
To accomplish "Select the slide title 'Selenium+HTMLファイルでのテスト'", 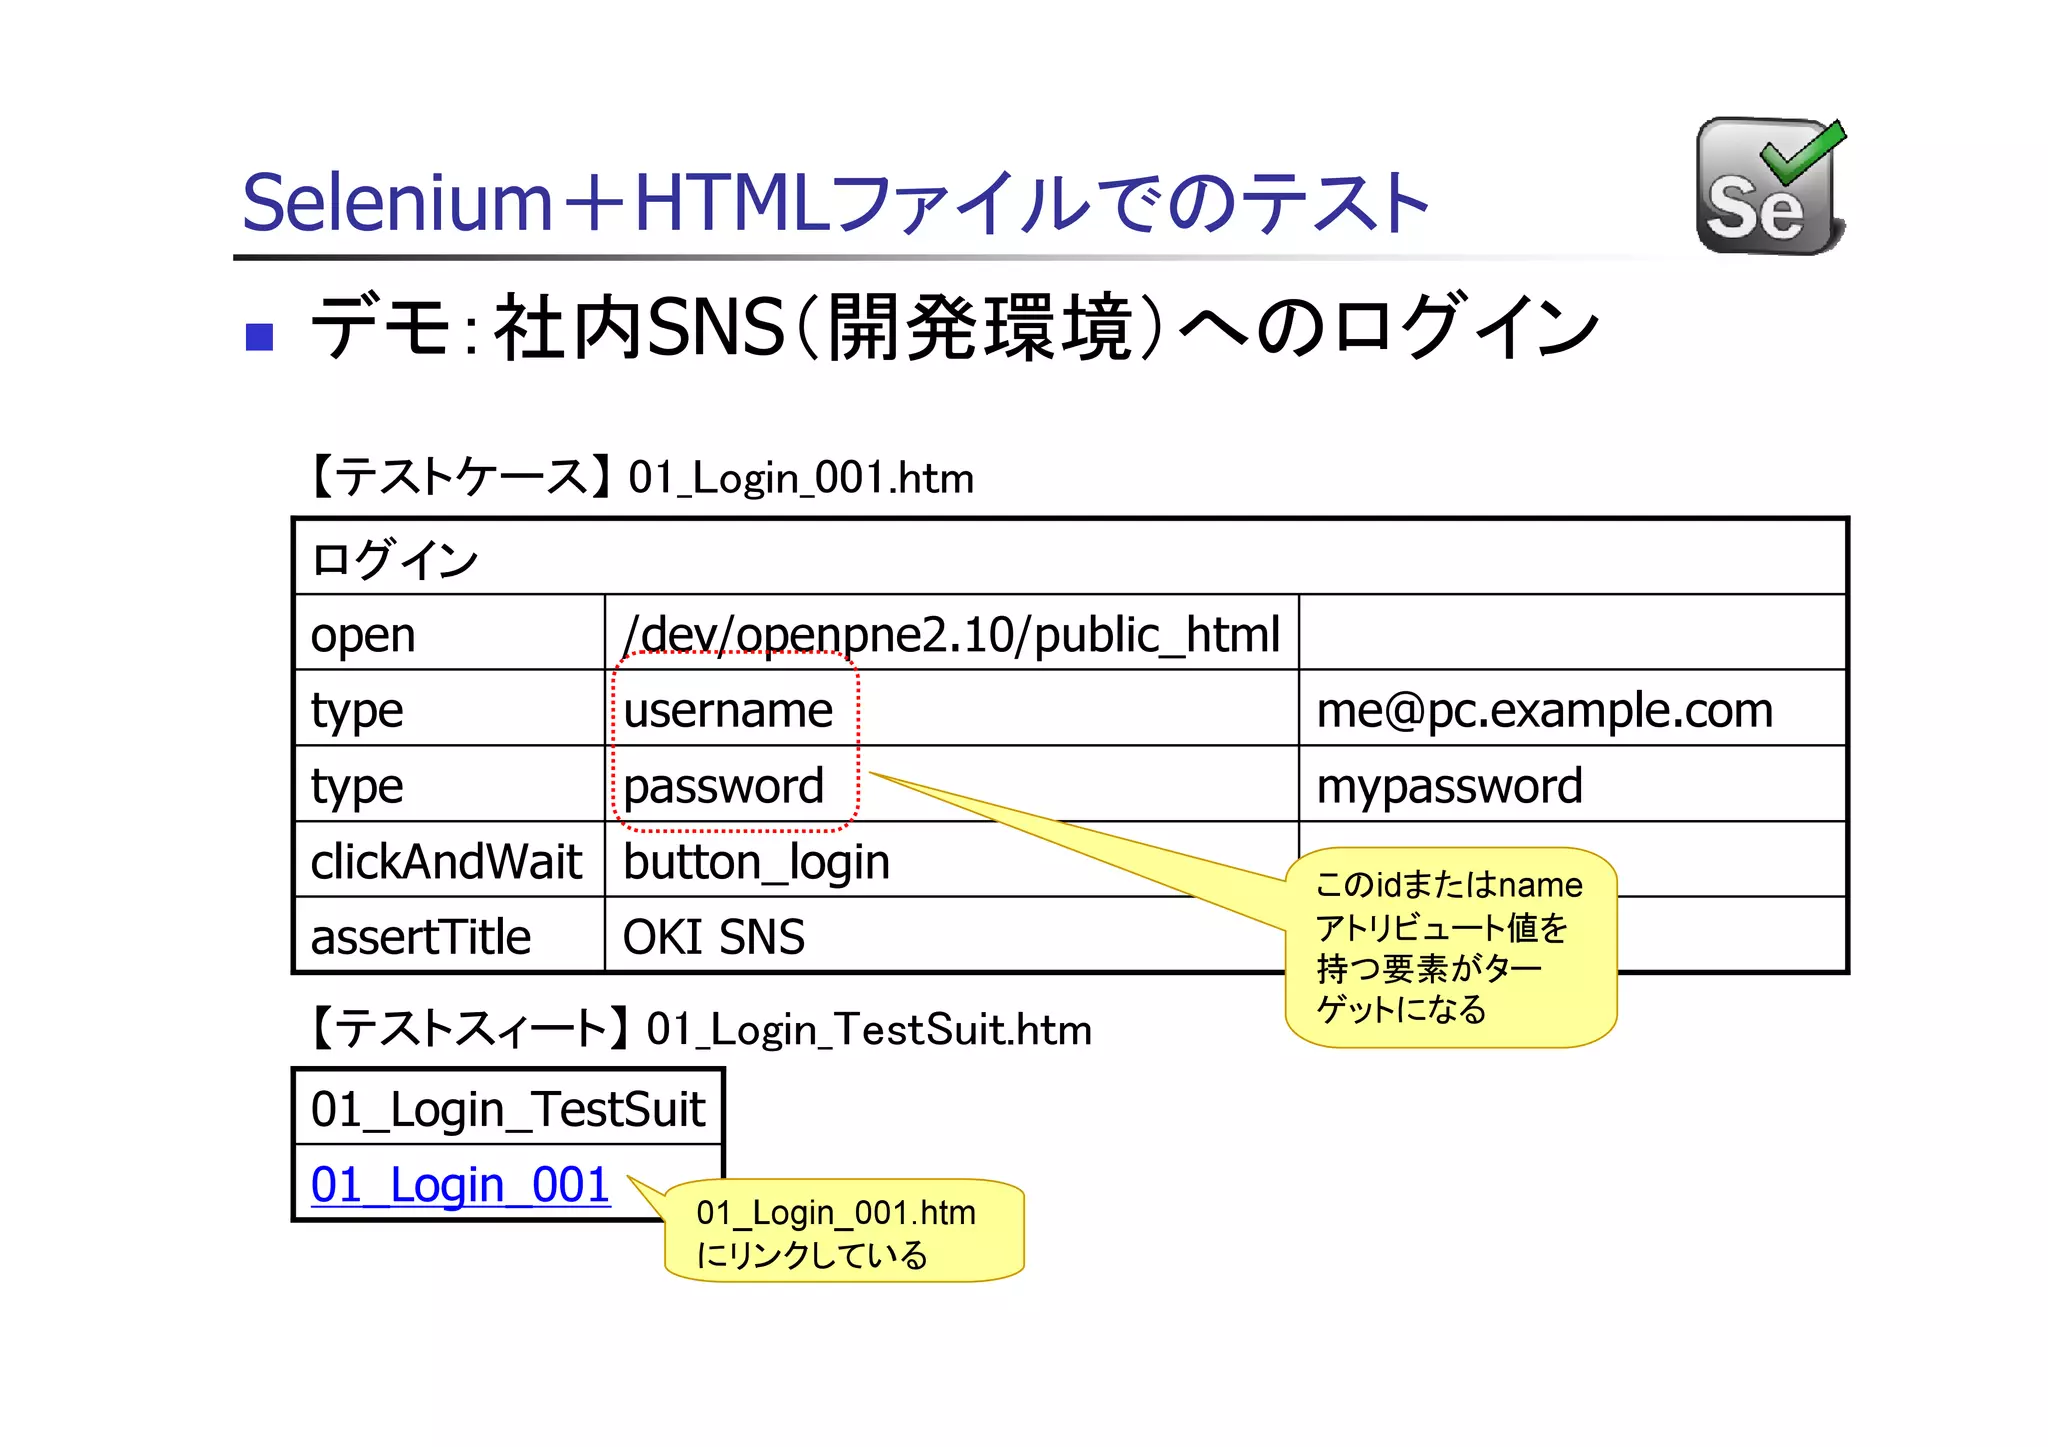I will pyautogui.click(x=836, y=203).
